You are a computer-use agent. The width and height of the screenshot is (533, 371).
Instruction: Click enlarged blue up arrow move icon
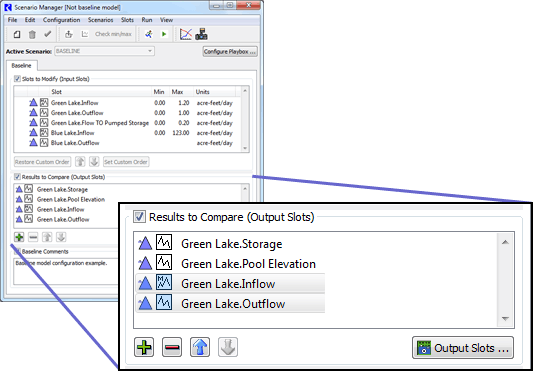tap(200, 347)
